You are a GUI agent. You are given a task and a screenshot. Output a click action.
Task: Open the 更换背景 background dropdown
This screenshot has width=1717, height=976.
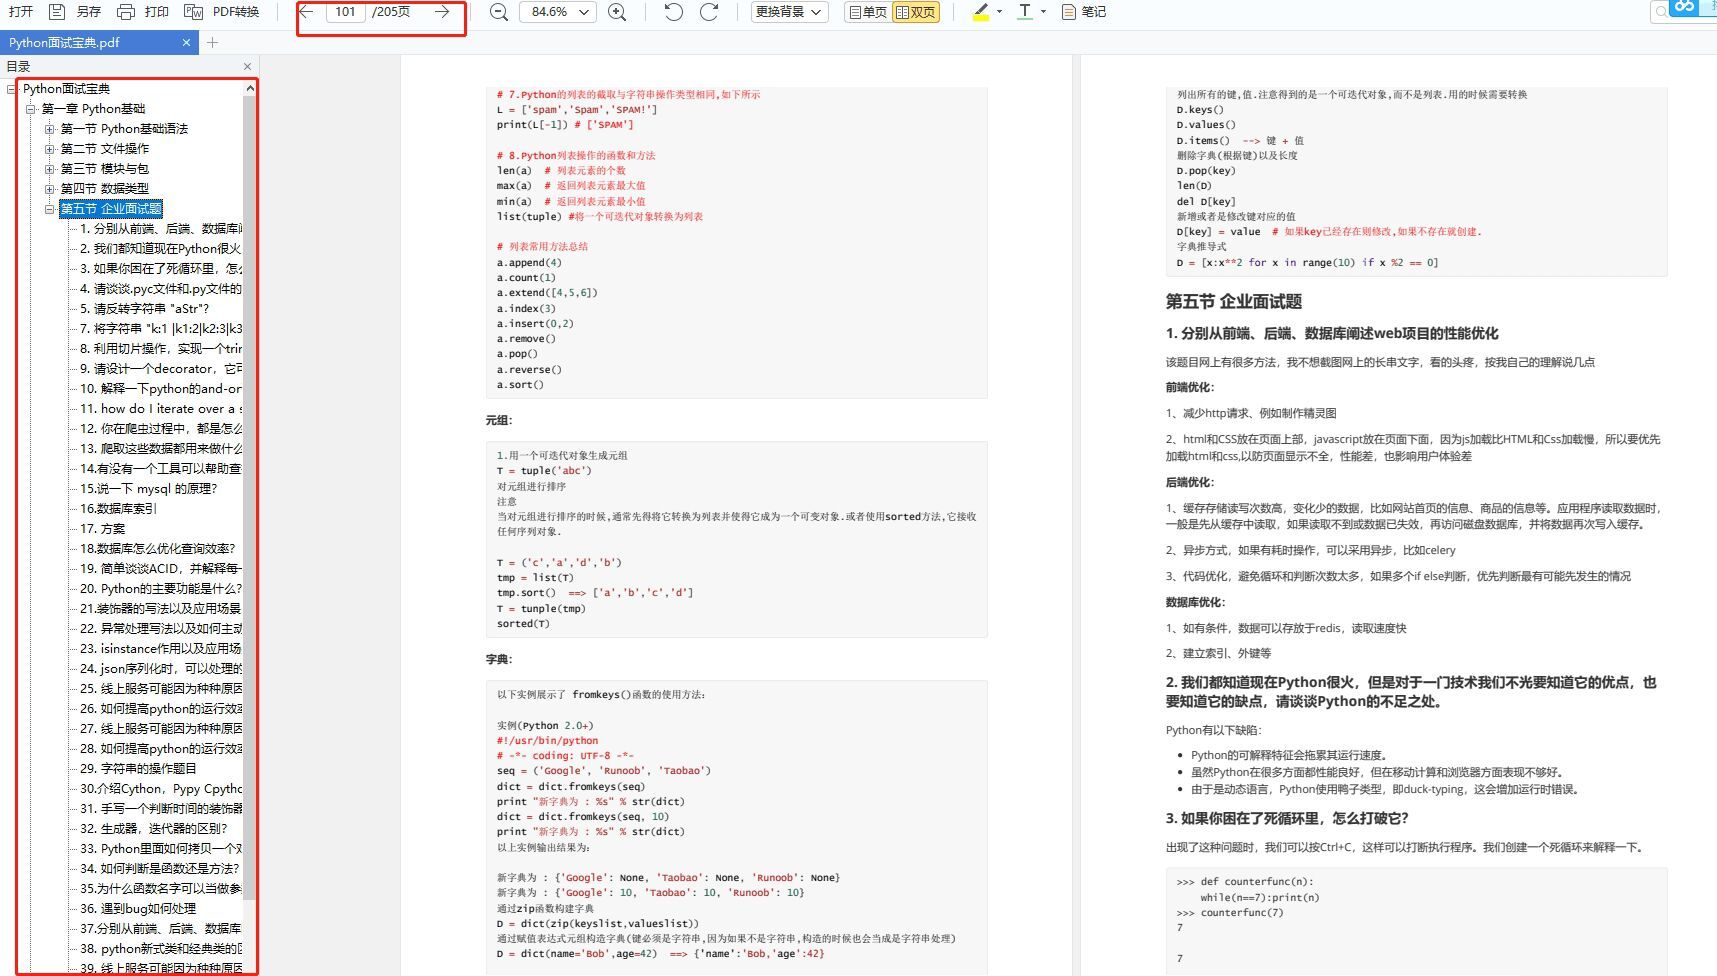point(789,12)
